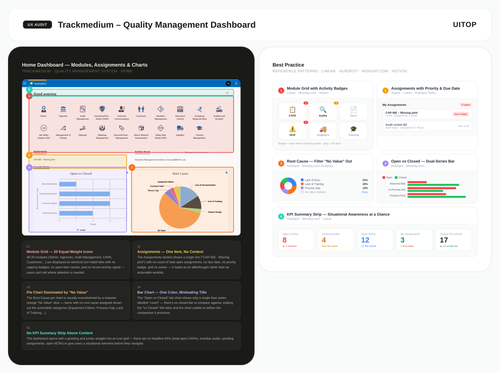The width and height of the screenshot is (500, 373).
Task: Open the Suppliers truck icon in dashboard
Action: tap(180, 128)
